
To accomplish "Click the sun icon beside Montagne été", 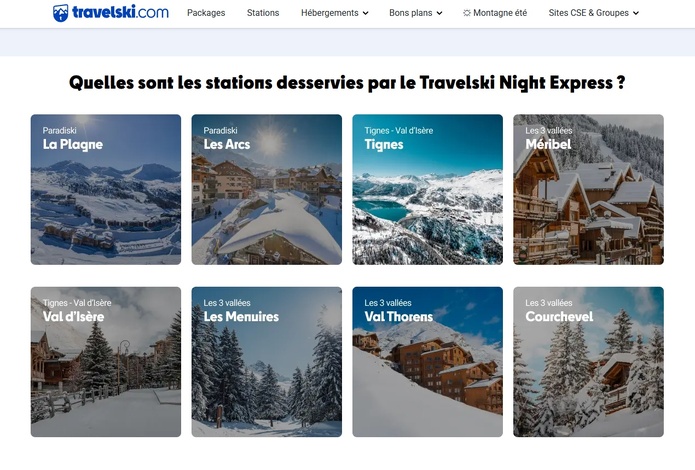I will (x=467, y=13).
